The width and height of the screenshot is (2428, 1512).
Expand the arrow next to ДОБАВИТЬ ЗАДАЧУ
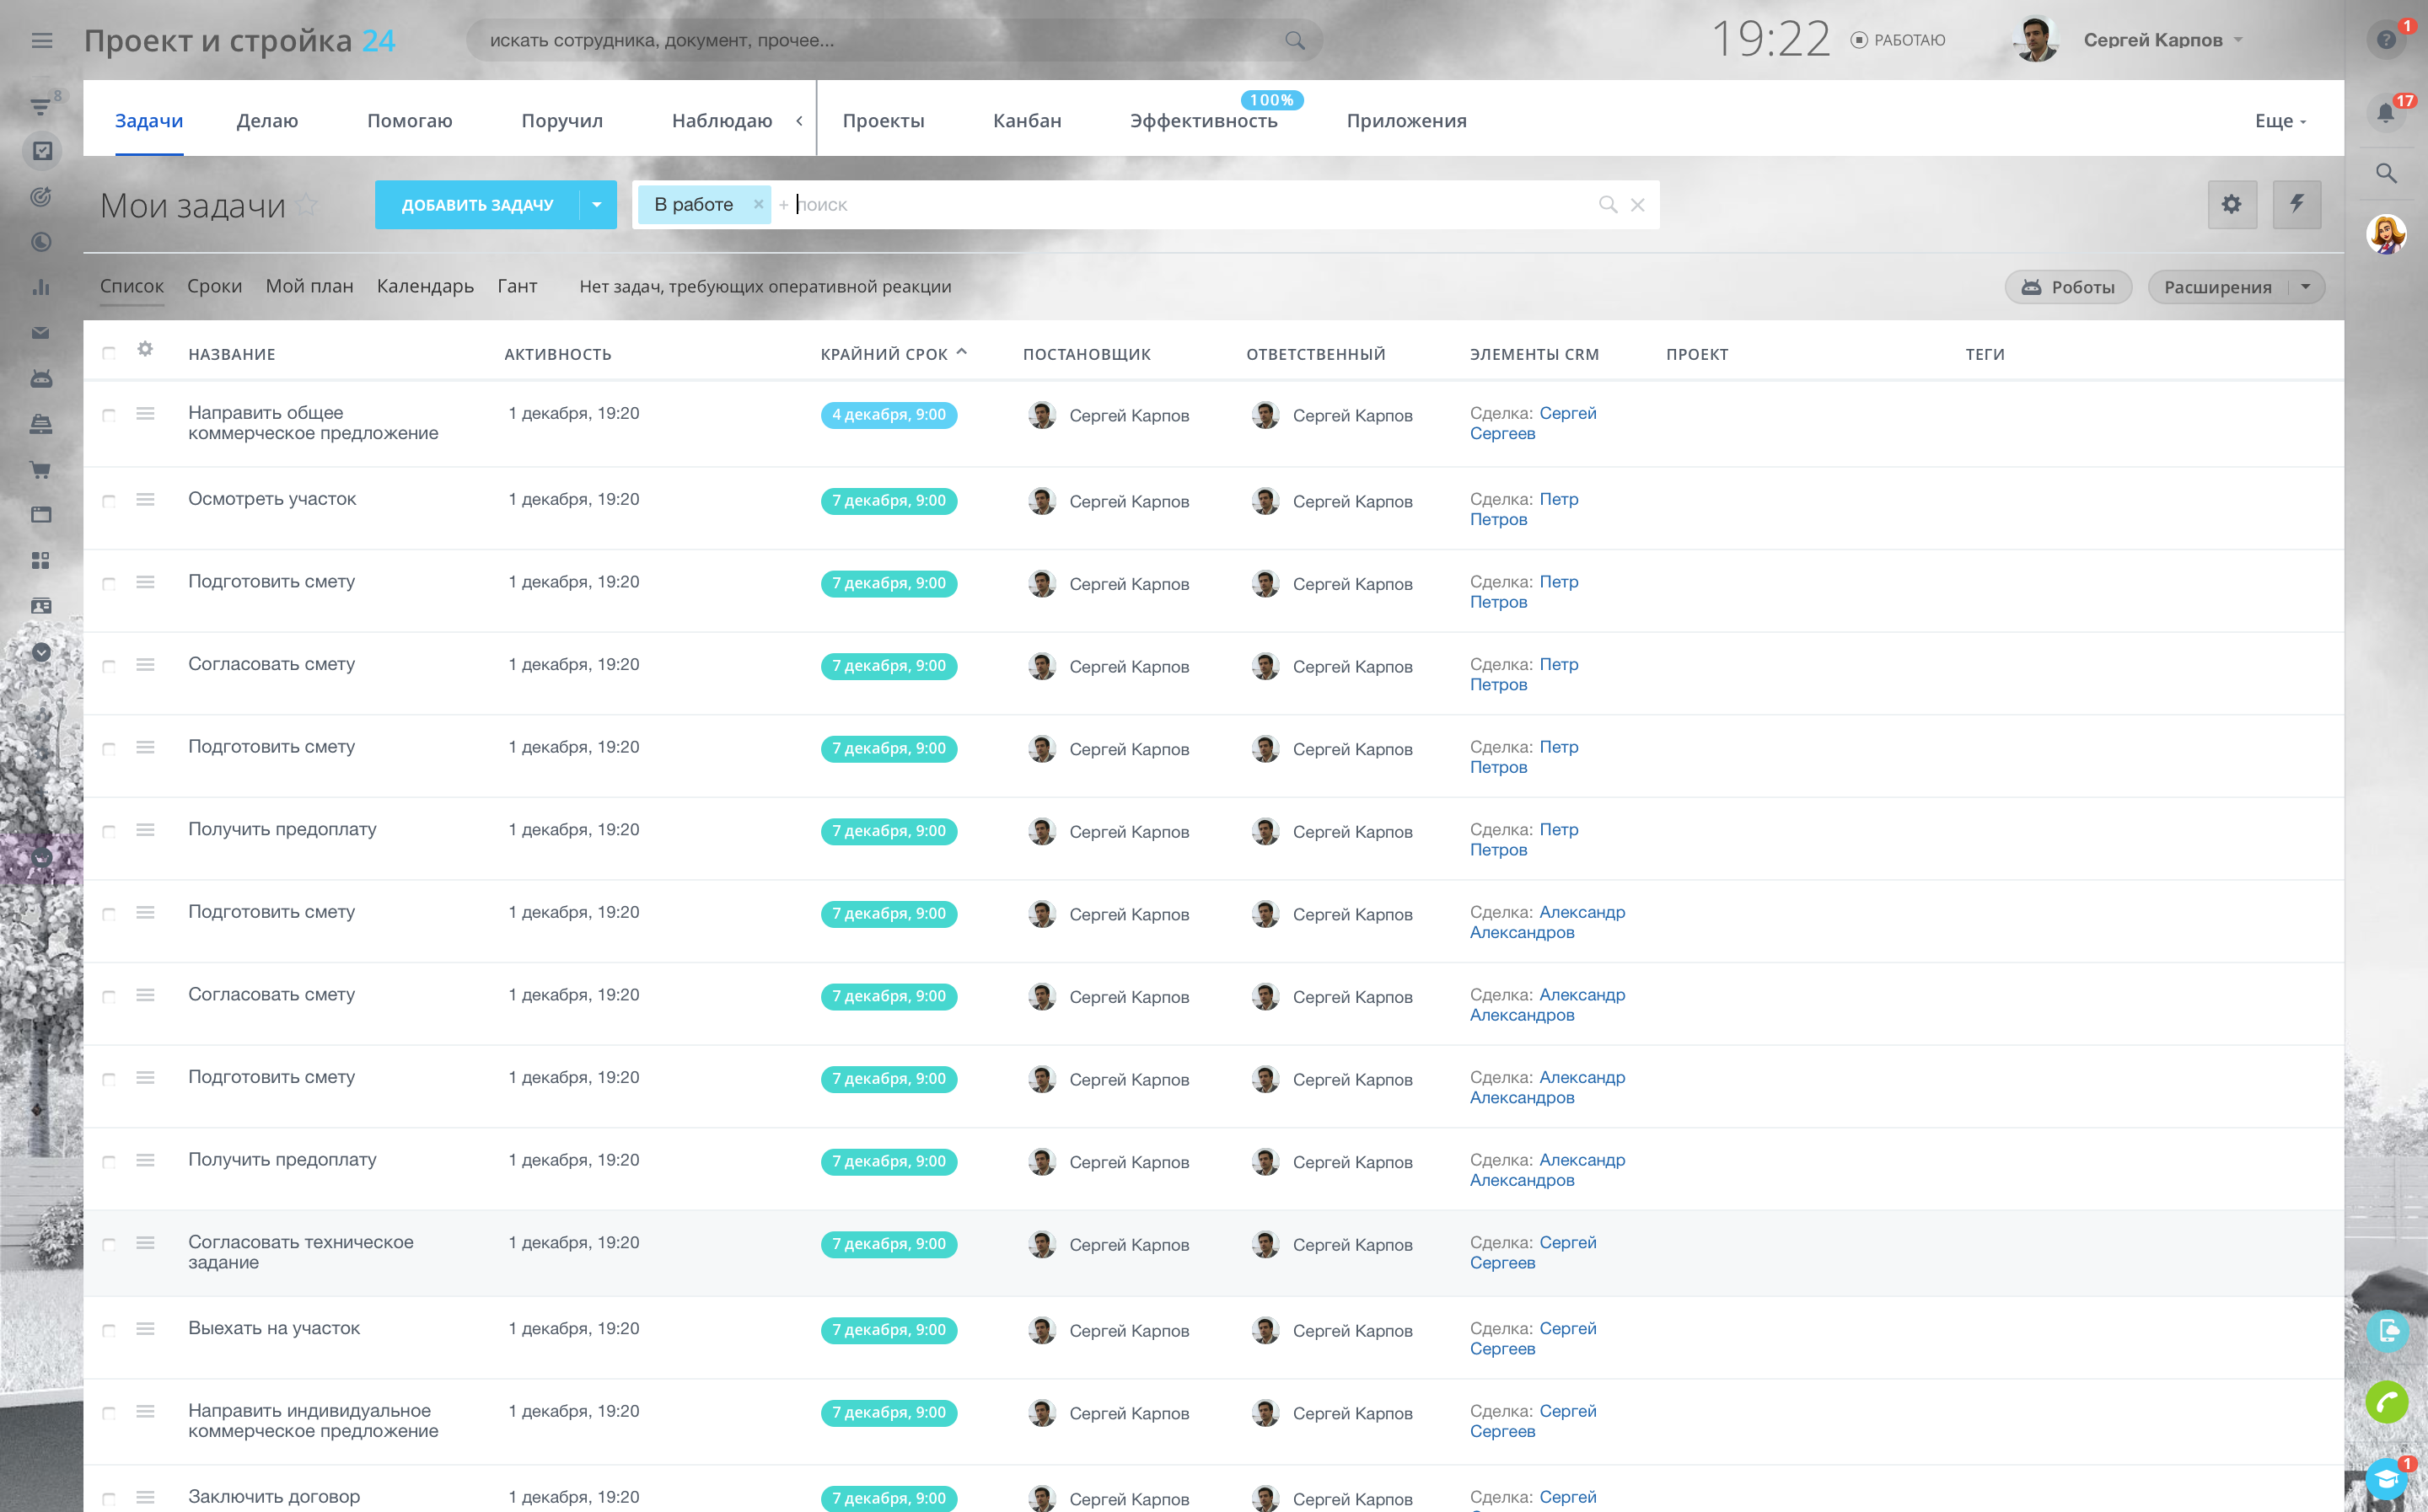click(x=597, y=204)
